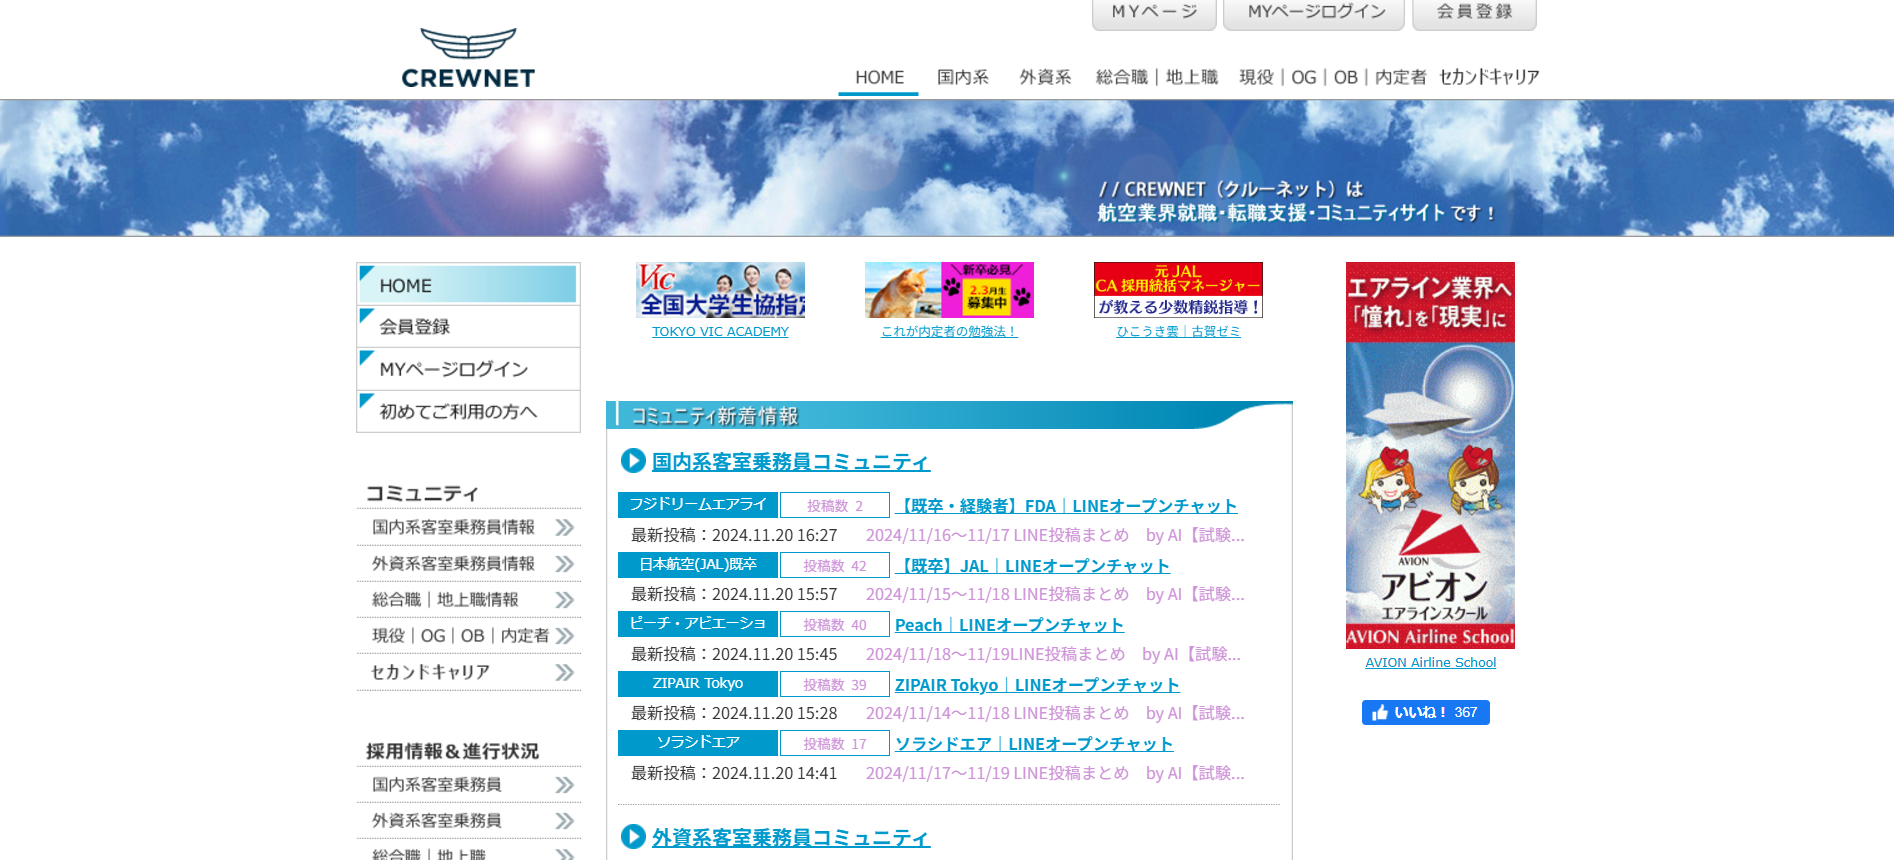Click the フジドリームエアライン category tag
Image resolution: width=1894 pixels, height=860 pixels.
click(697, 505)
